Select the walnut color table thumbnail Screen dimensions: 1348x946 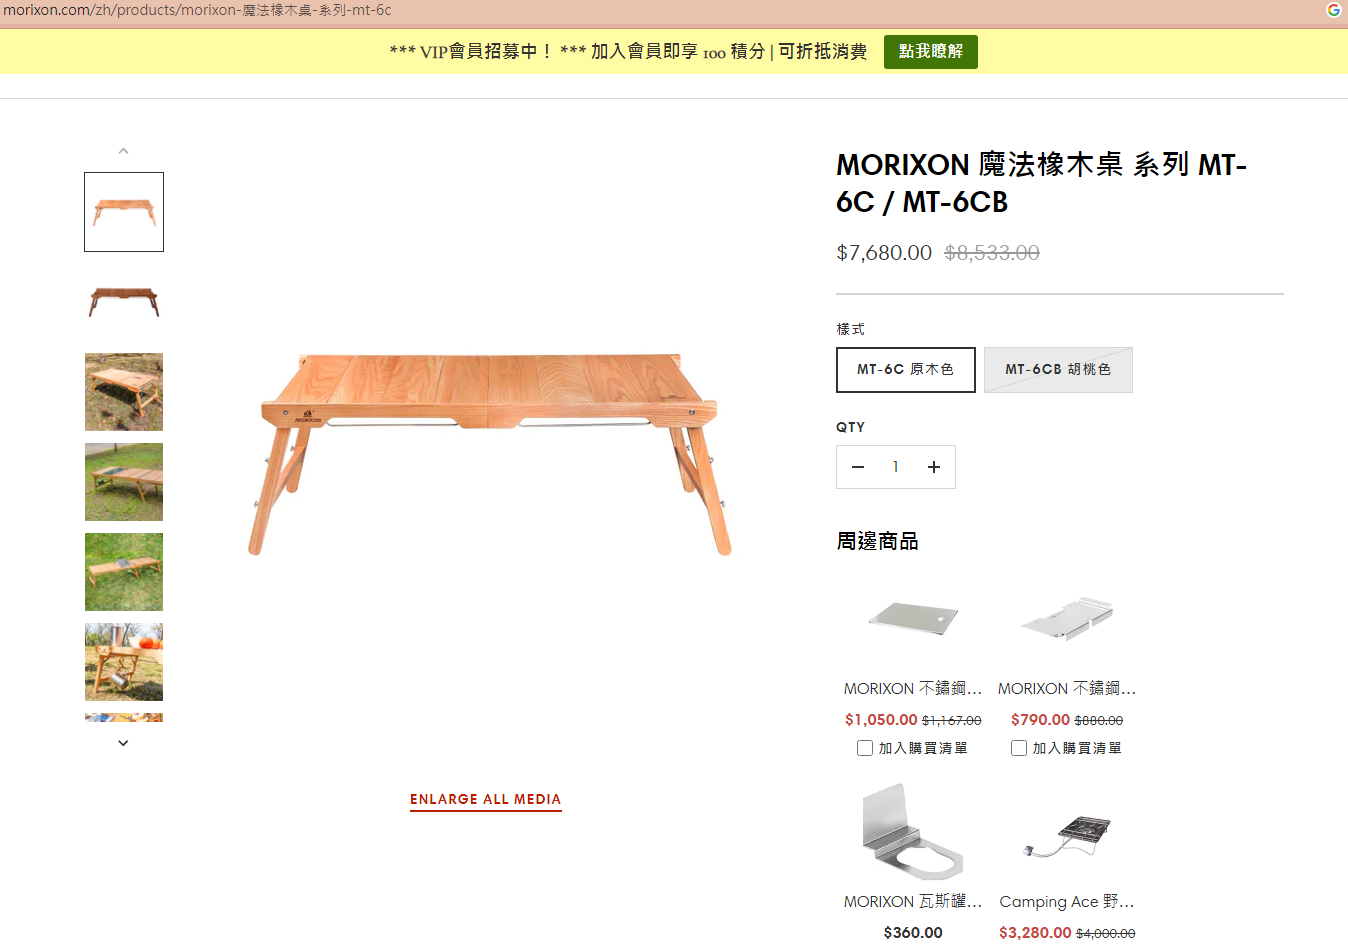point(124,302)
